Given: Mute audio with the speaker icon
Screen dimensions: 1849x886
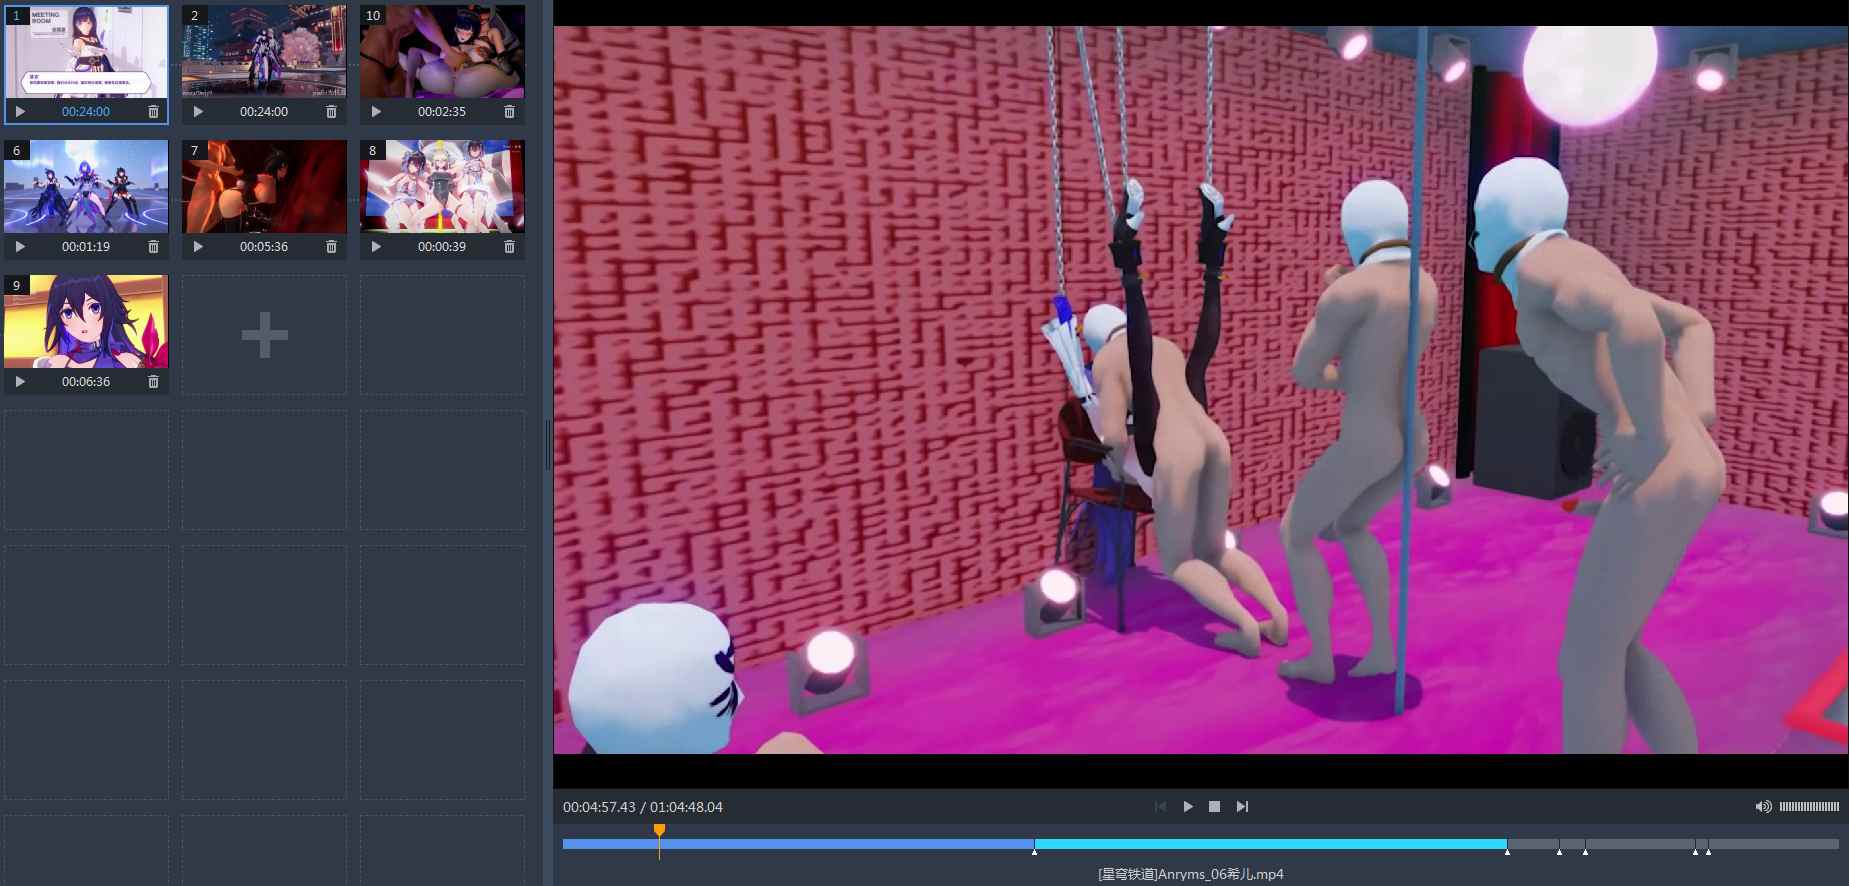Looking at the screenshot, I should (x=1764, y=807).
